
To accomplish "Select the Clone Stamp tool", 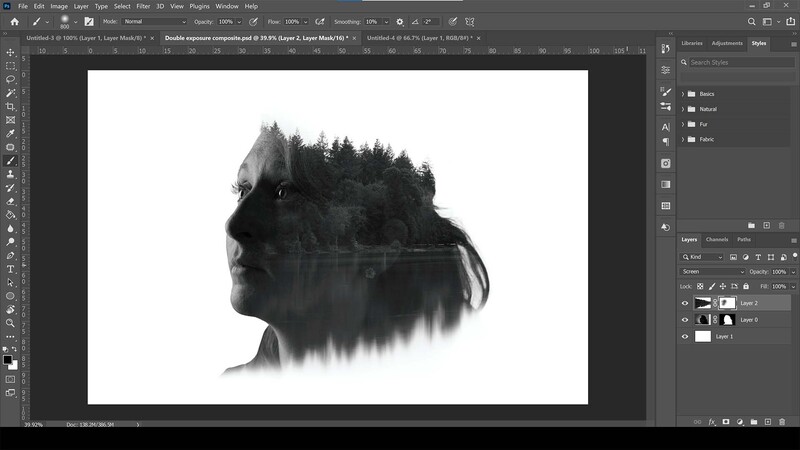I will tap(10, 174).
